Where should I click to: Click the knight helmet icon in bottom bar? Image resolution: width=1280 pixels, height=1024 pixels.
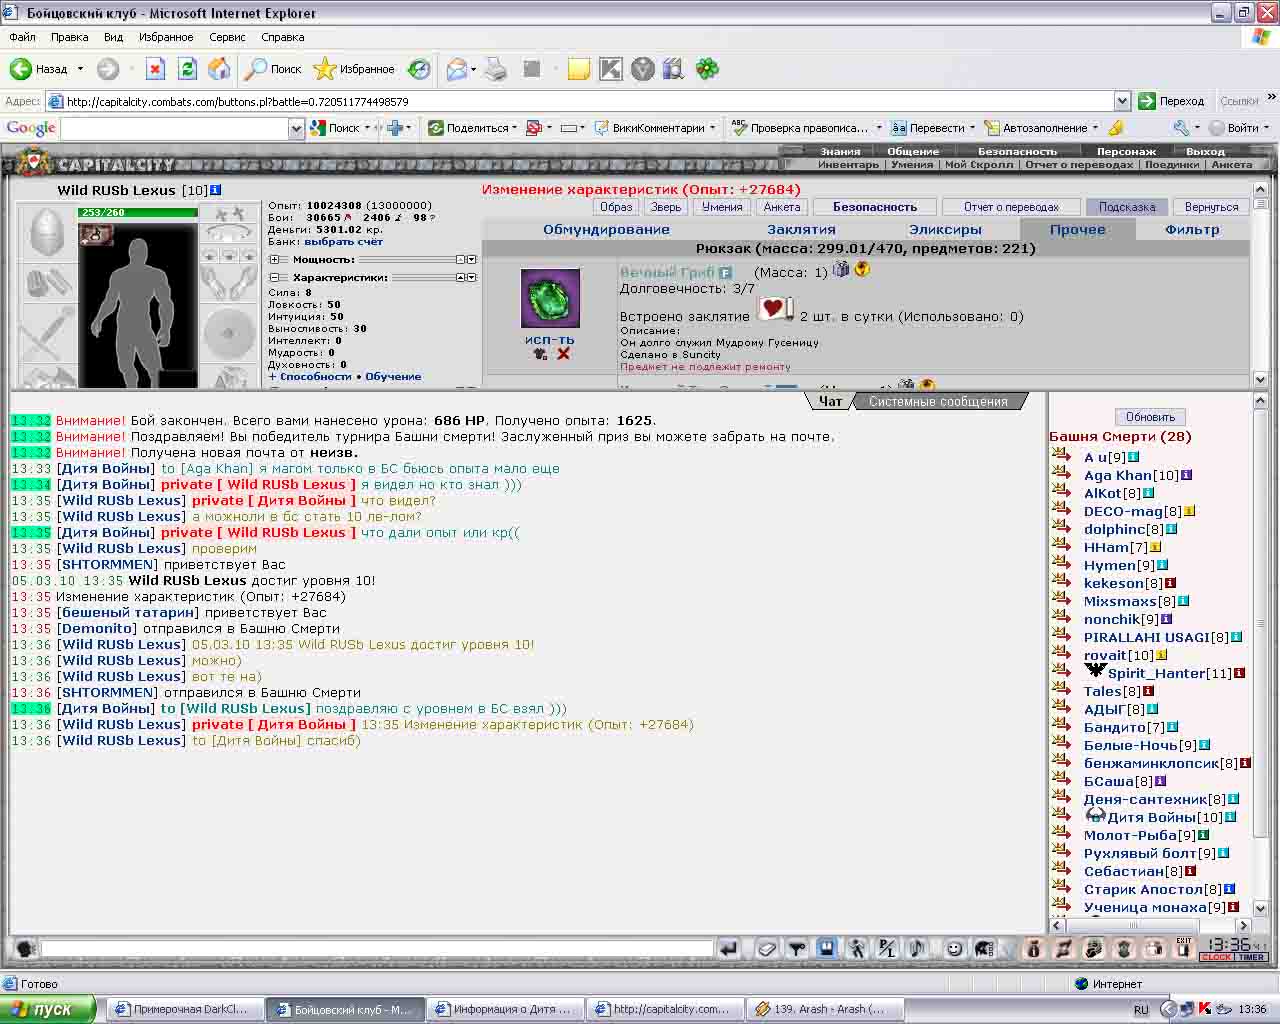coord(984,948)
